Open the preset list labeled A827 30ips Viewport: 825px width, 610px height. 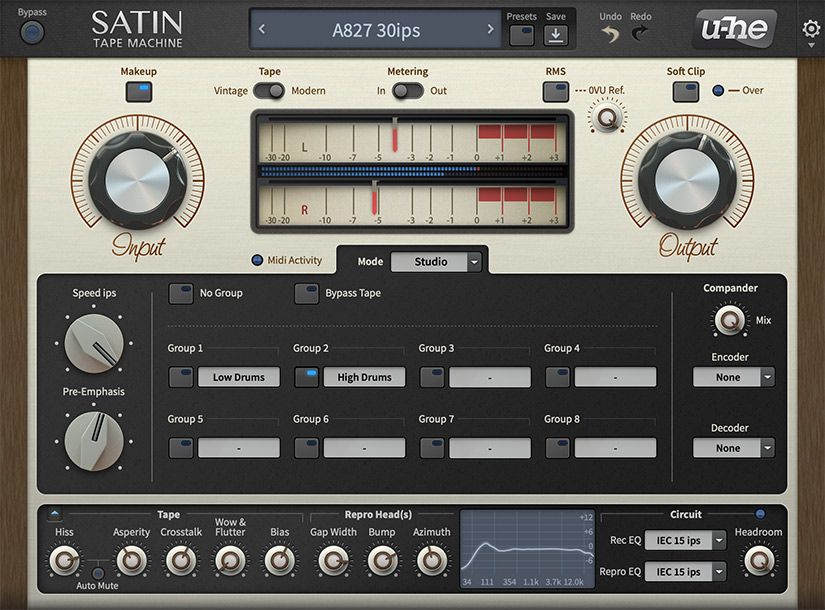pyautogui.click(x=375, y=29)
